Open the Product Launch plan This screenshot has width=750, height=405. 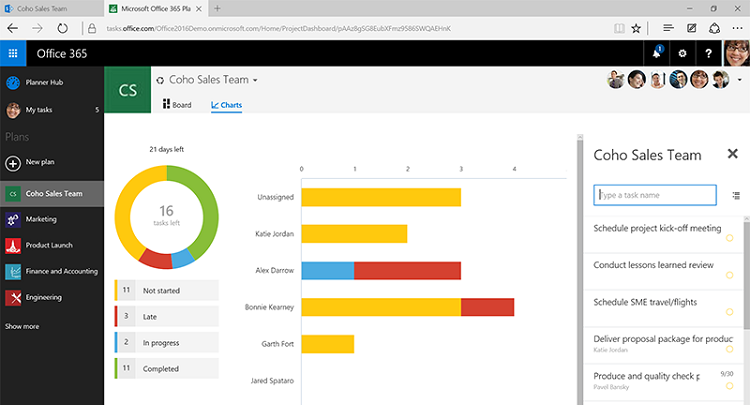tap(52, 245)
